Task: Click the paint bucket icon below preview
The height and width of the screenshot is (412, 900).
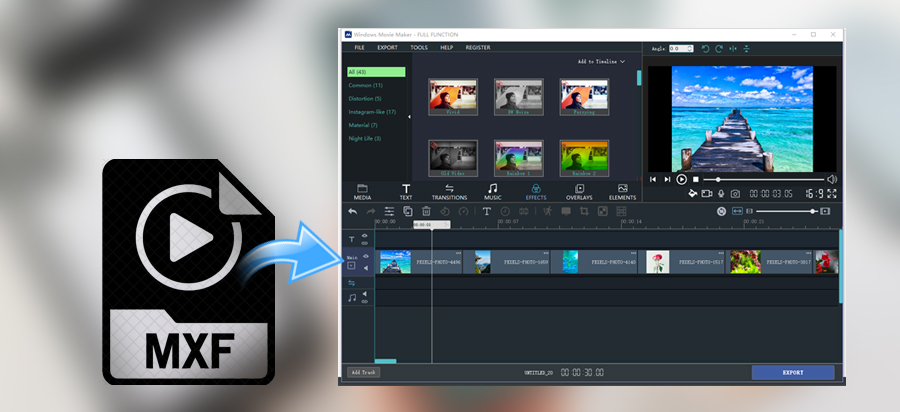Action: click(692, 193)
